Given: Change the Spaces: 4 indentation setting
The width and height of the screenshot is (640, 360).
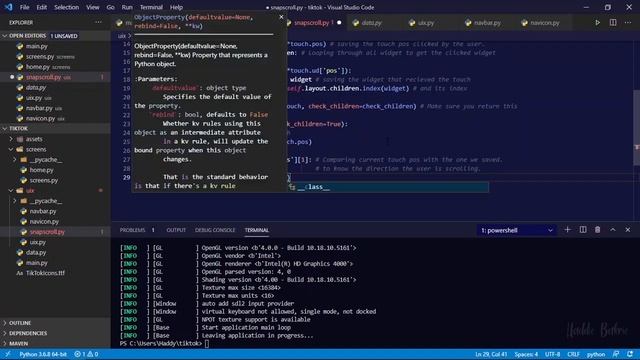Looking at the screenshot, I should [x=526, y=354].
